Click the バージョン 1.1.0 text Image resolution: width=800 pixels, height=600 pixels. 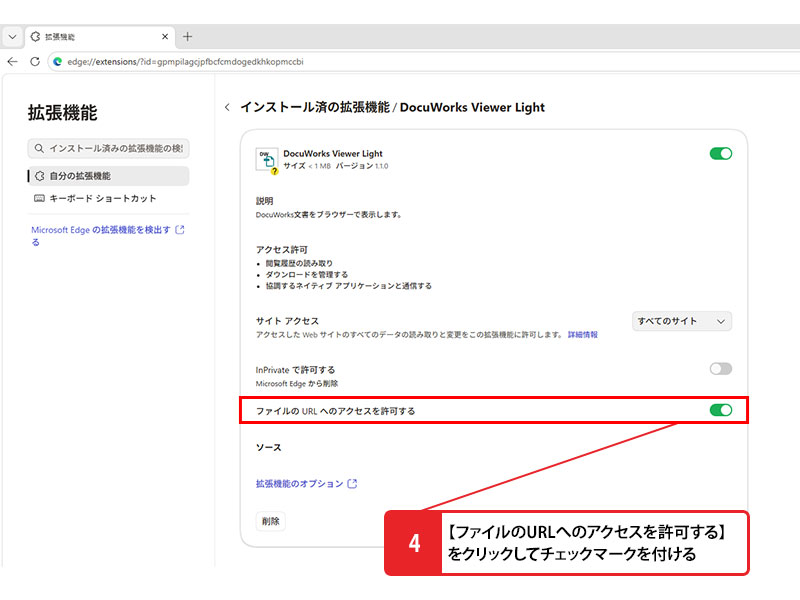tap(362, 166)
